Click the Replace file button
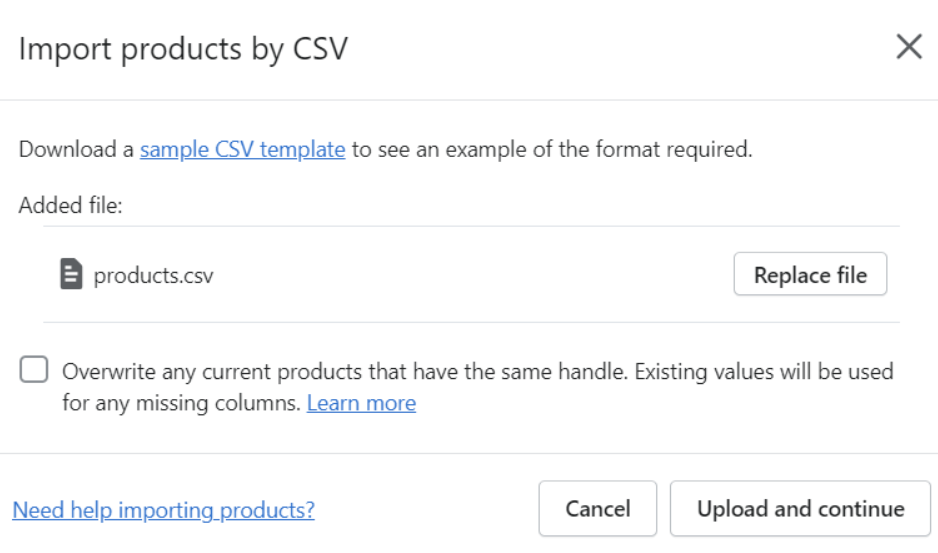This screenshot has width=938, height=553. pos(810,274)
